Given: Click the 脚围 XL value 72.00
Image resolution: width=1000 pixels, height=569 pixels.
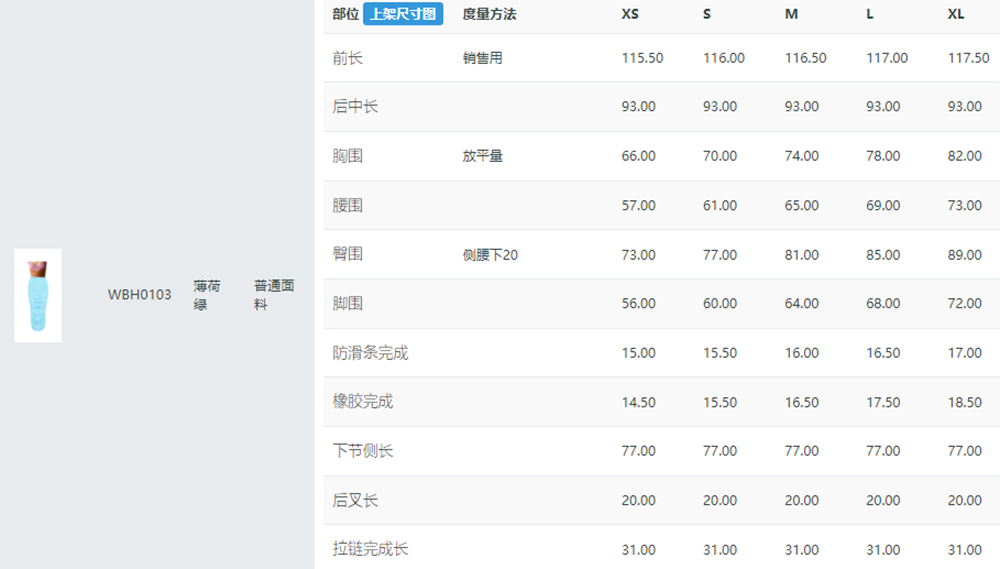Looking at the screenshot, I should point(965,304).
